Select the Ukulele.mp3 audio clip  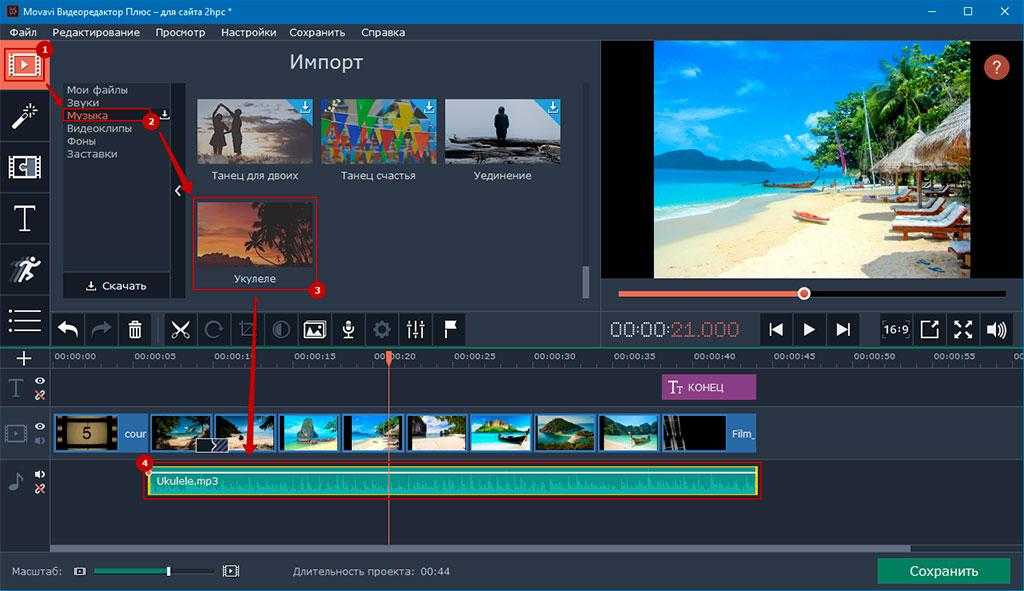453,481
